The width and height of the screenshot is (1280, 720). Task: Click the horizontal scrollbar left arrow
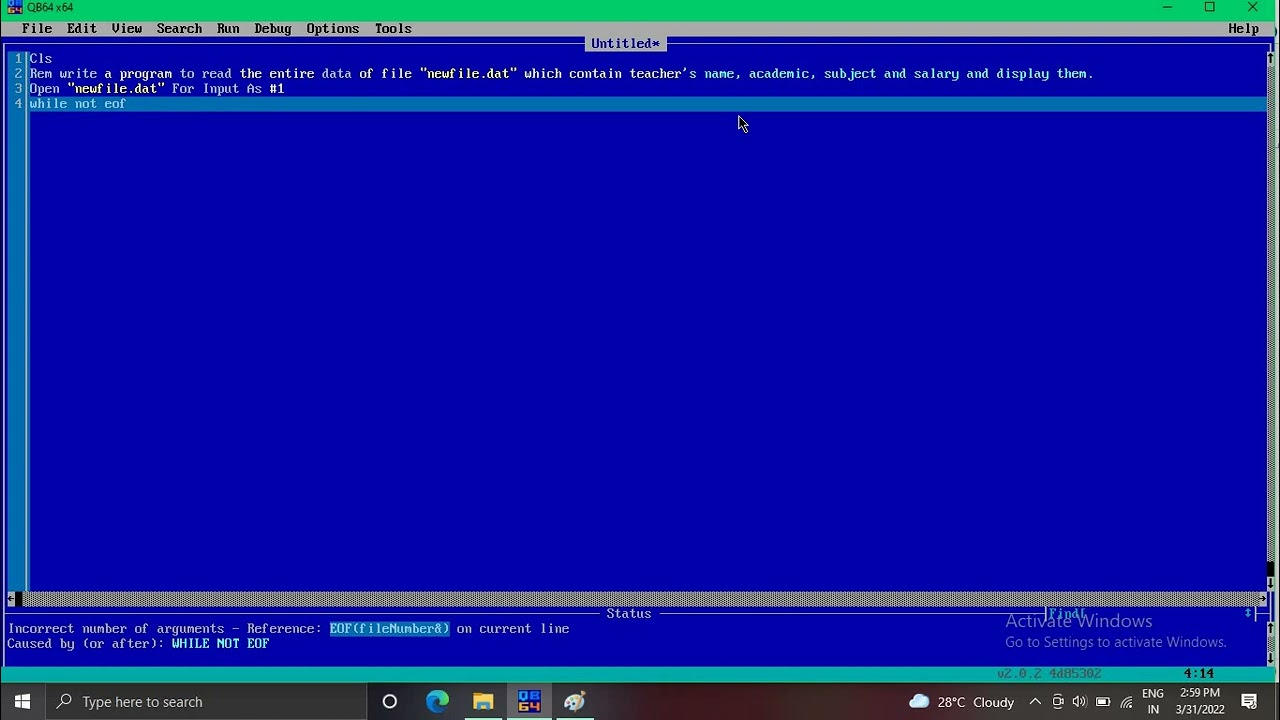tap(12, 599)
